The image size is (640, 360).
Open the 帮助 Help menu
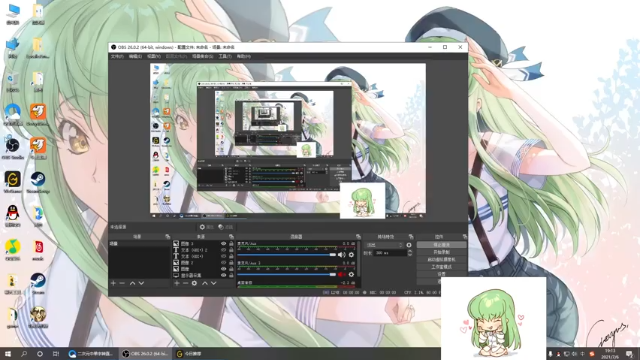pos(243,56)
